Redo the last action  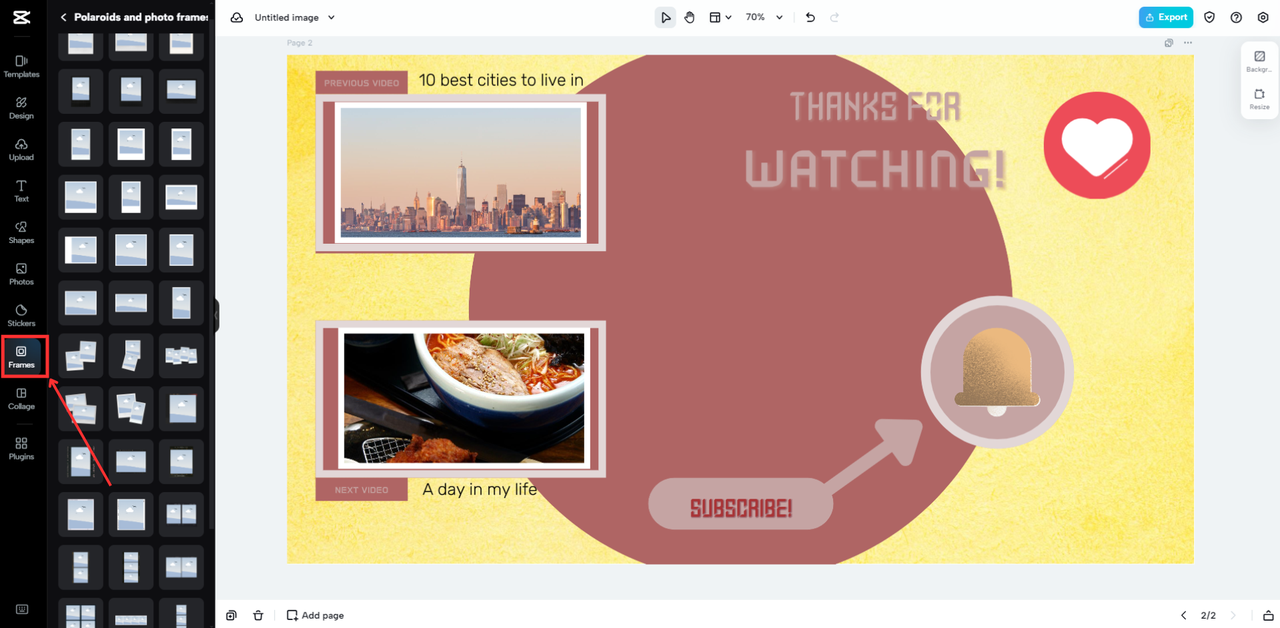coord(835,17)
